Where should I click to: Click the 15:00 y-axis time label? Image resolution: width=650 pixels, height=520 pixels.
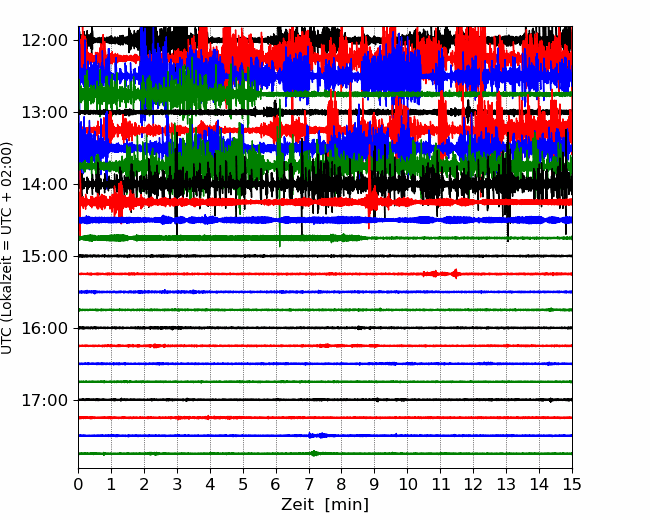pos(44,256)
